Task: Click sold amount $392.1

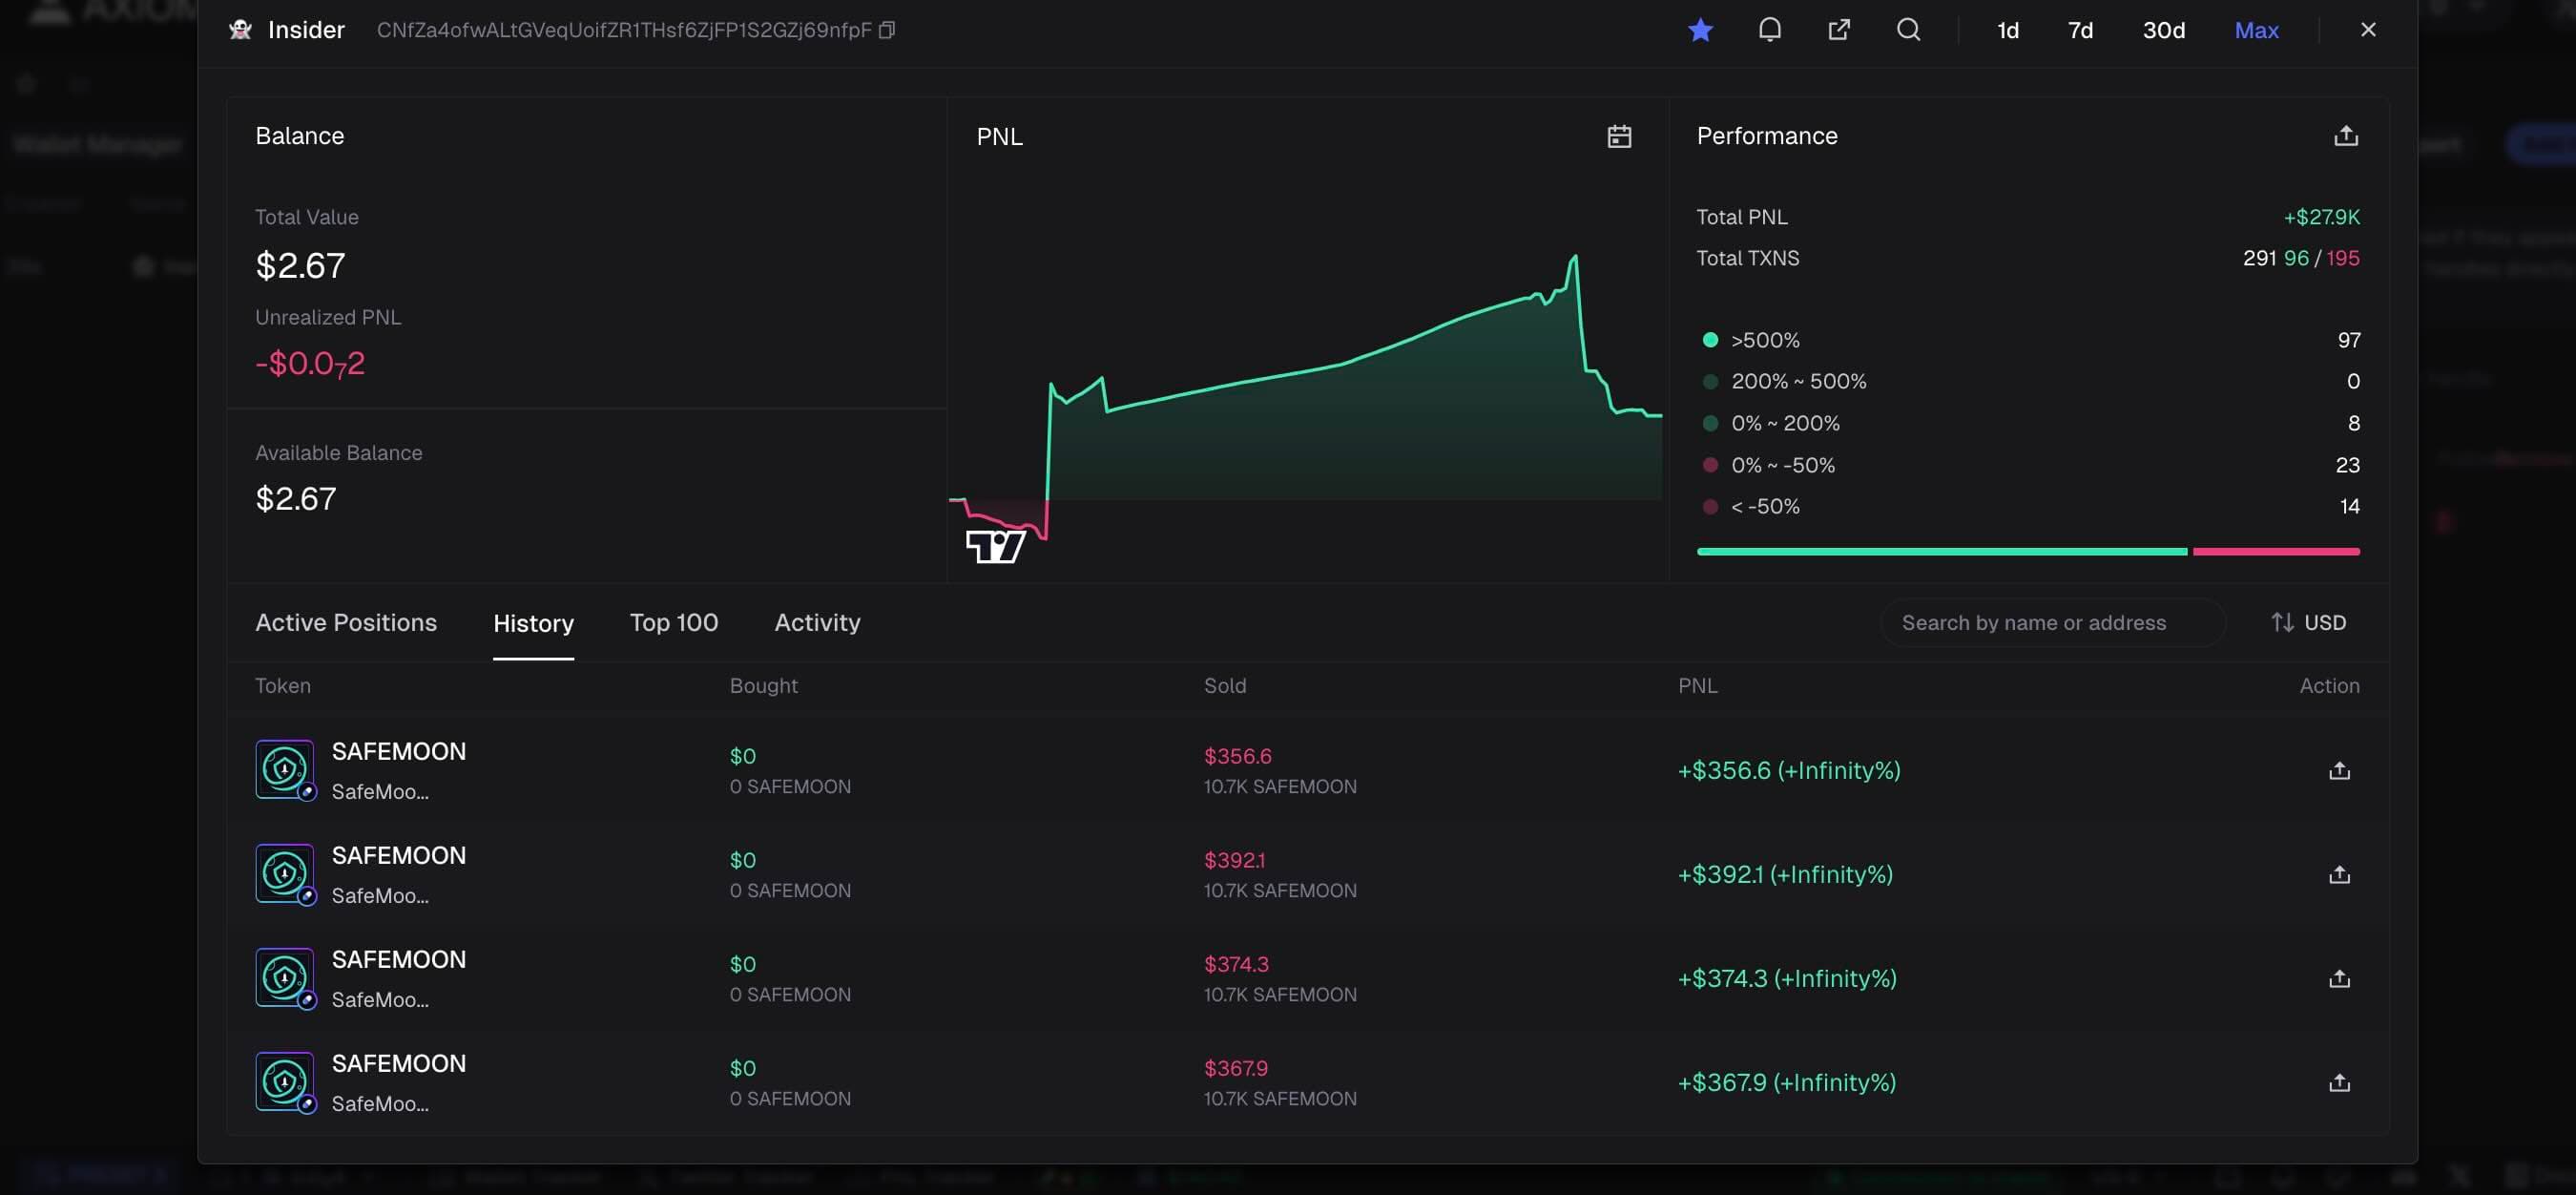Action: [1234, 860]
